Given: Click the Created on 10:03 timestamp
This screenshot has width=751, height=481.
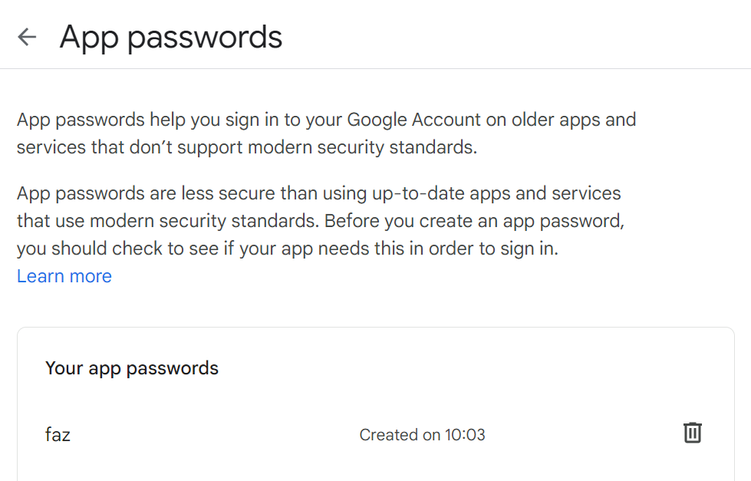Looking at the screenshot, I should coord(422,435).
